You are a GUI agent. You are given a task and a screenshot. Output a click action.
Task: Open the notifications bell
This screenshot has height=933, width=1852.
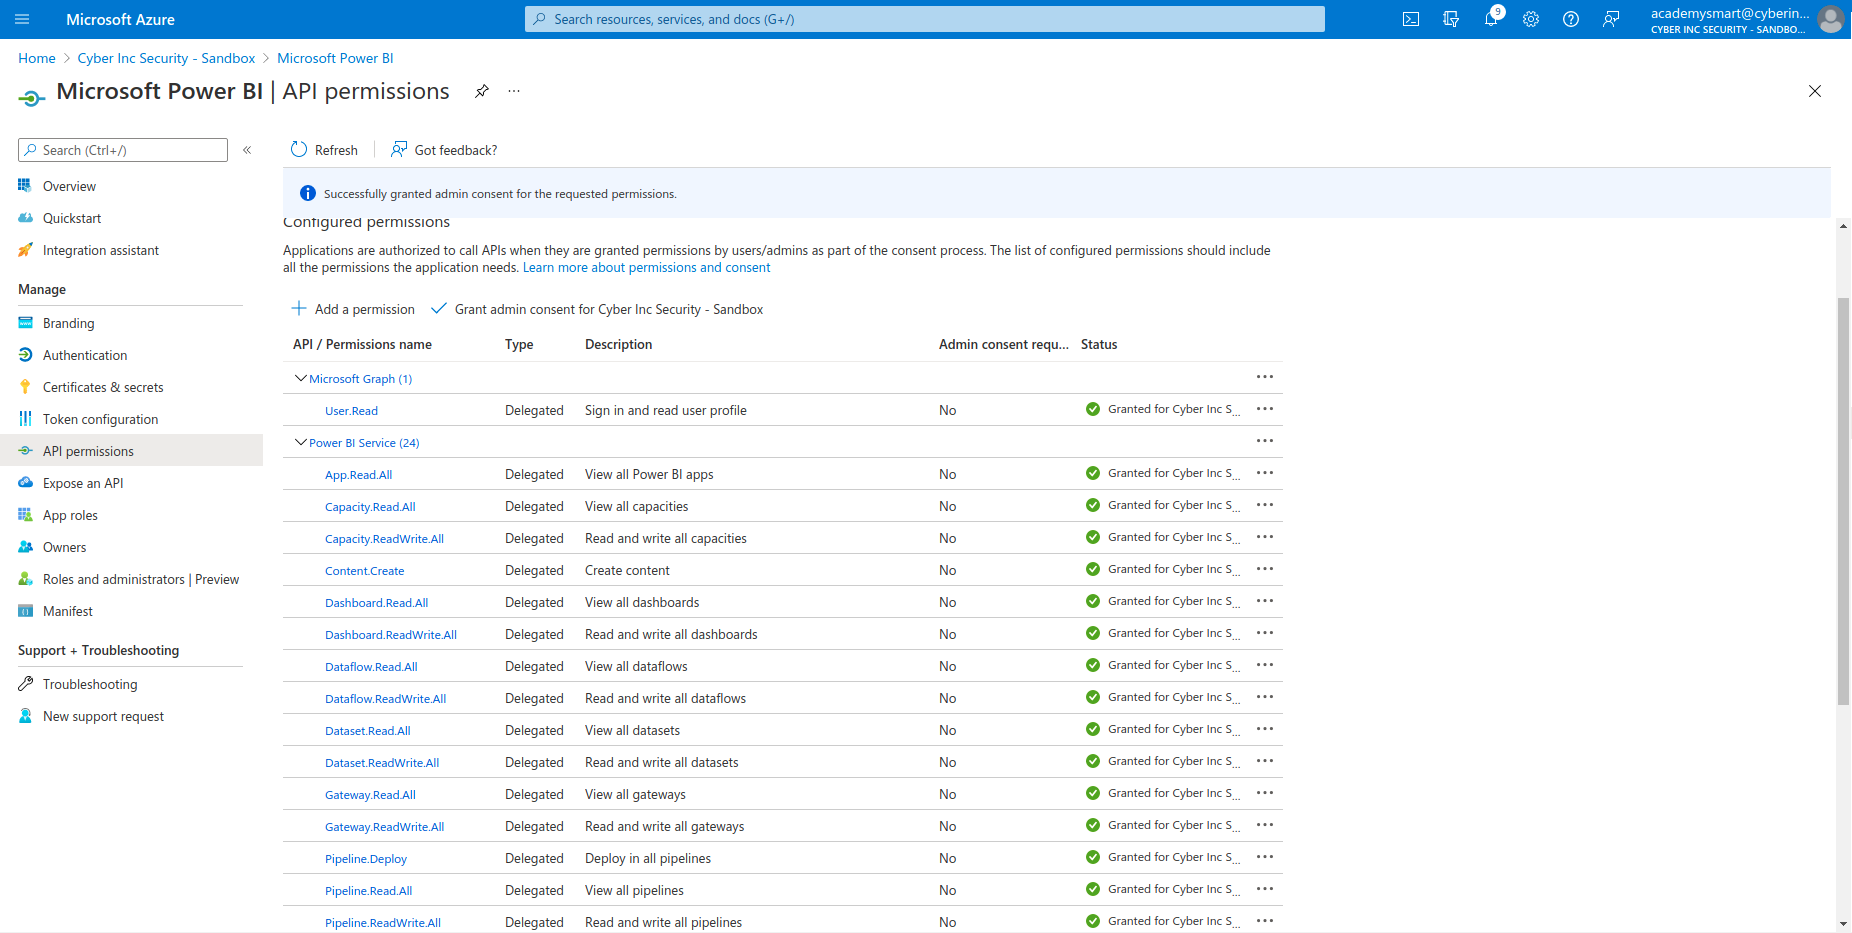point(1491,19)
